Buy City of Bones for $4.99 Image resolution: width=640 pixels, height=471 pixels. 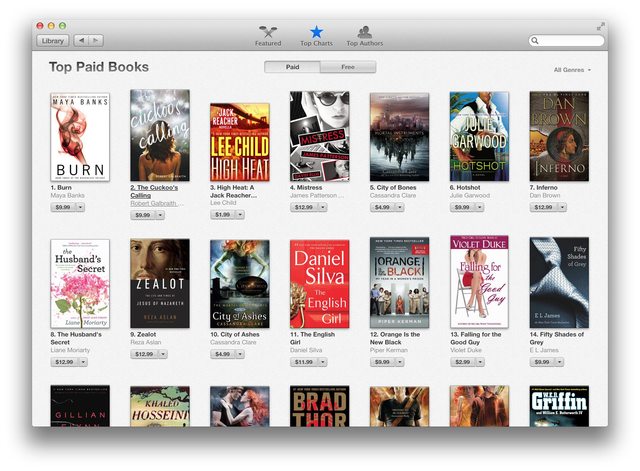382,207
